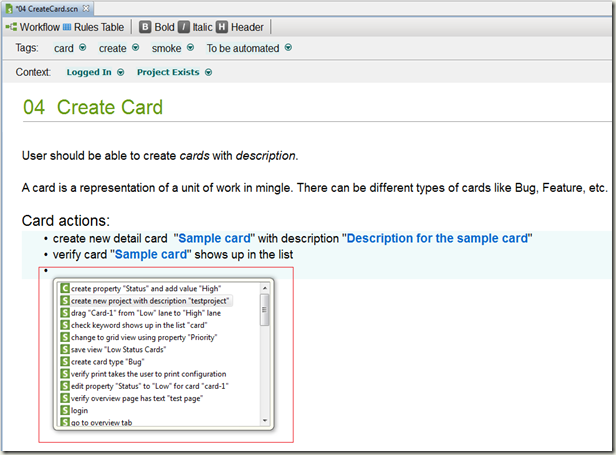Click the Card actions: heading
Image resolution: width=616 pixels, height=455 pixels.
pyautogui.click(x=66, y=220)
